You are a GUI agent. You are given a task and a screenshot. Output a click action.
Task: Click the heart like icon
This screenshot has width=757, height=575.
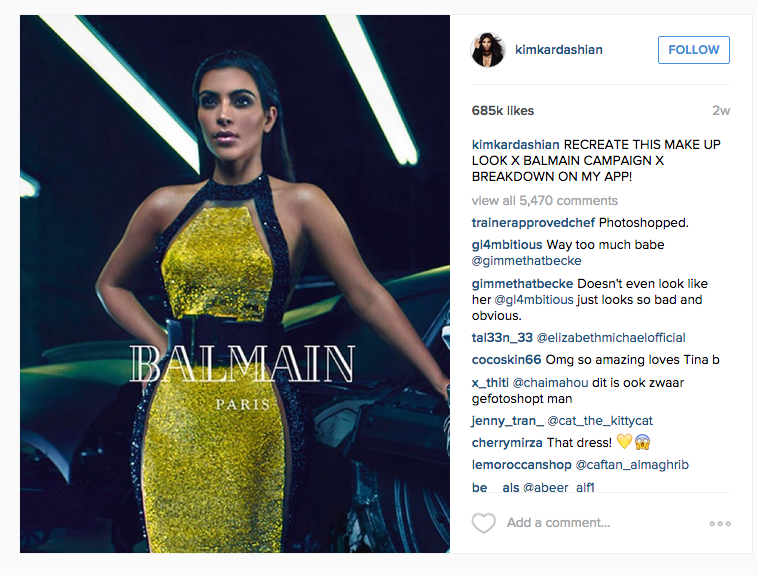pos(483,523)
